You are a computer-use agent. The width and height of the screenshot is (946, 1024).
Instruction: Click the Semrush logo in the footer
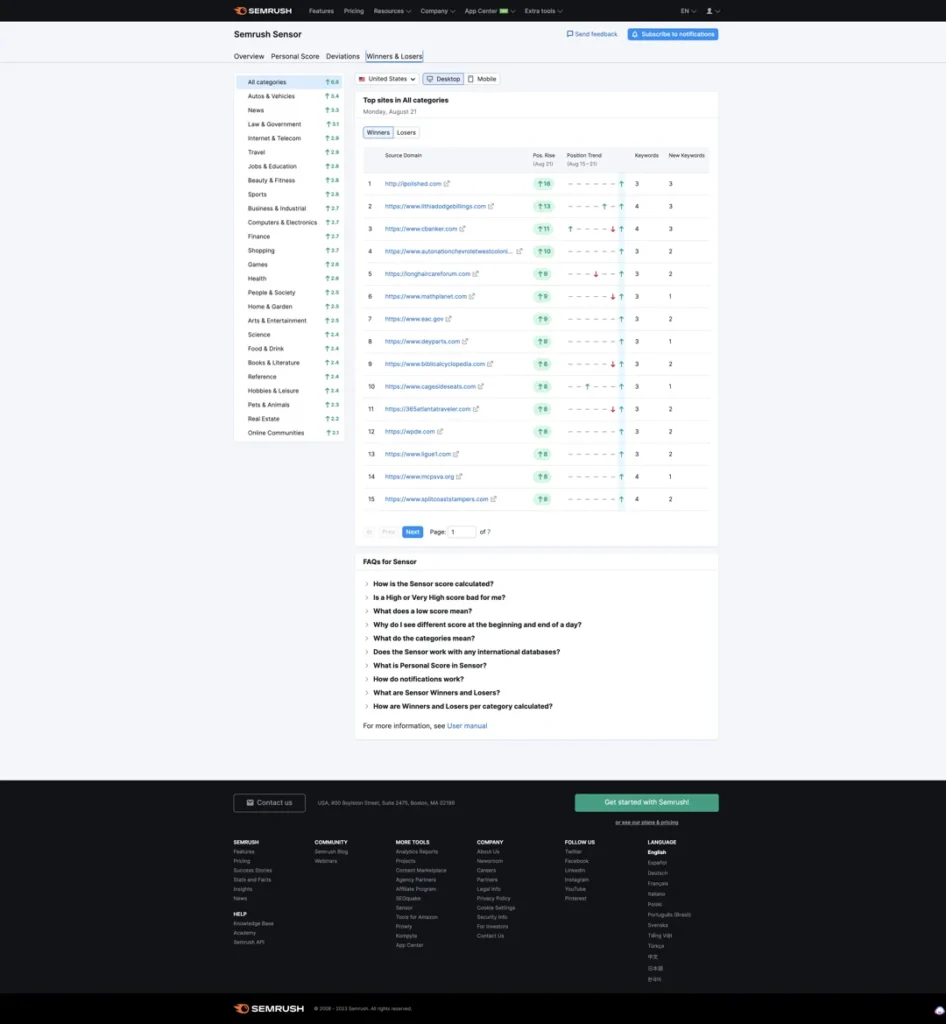pos(269,1008)
